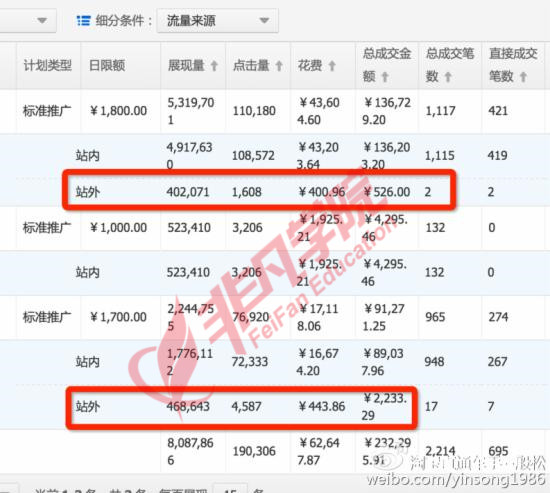550x493 pixels.
Task: Click the 细分条件 list icon
Action: coord(83,21)
